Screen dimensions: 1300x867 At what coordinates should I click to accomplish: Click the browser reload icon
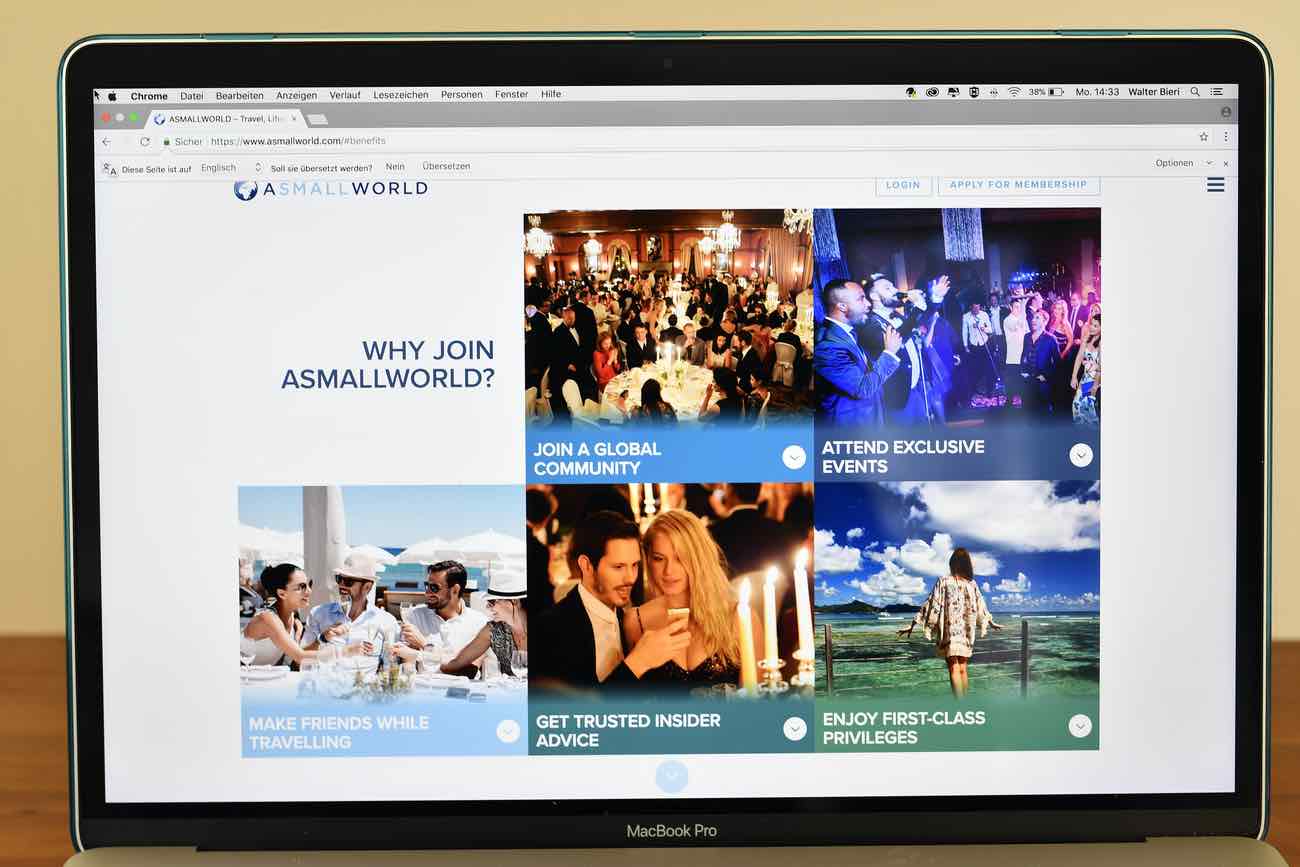tap(145, 141)
